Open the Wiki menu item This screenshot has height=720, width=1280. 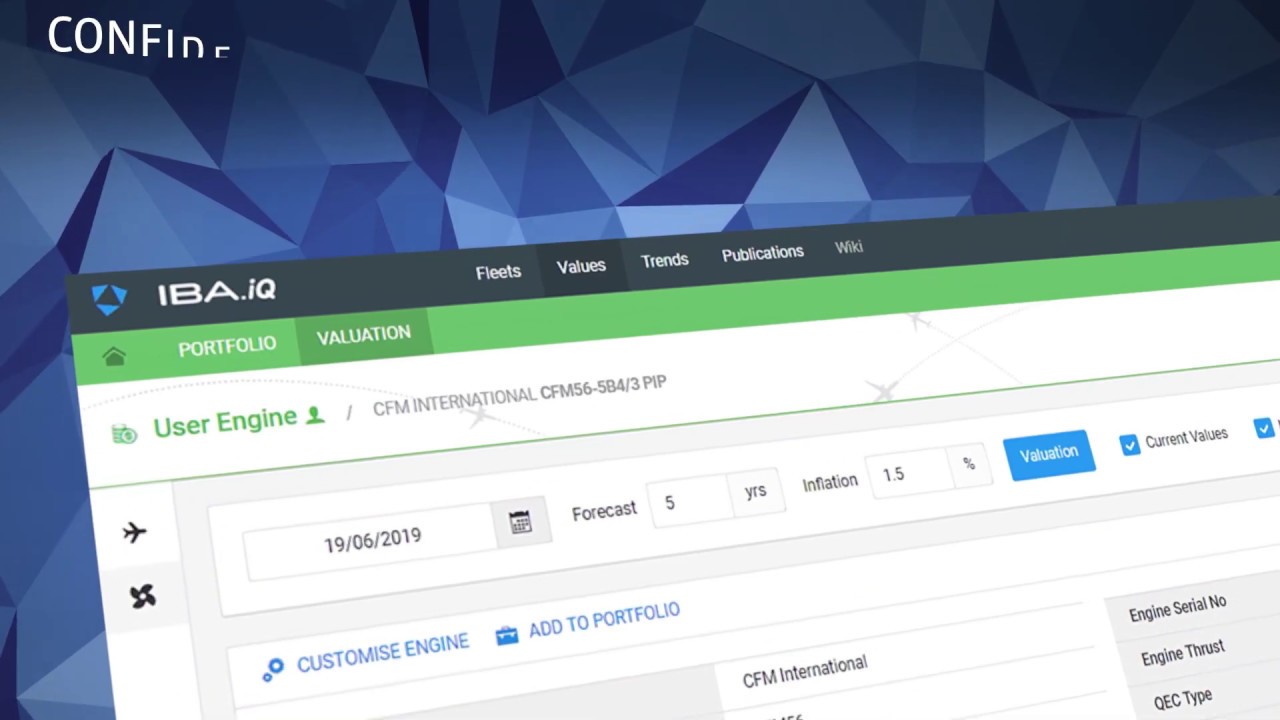849,247
